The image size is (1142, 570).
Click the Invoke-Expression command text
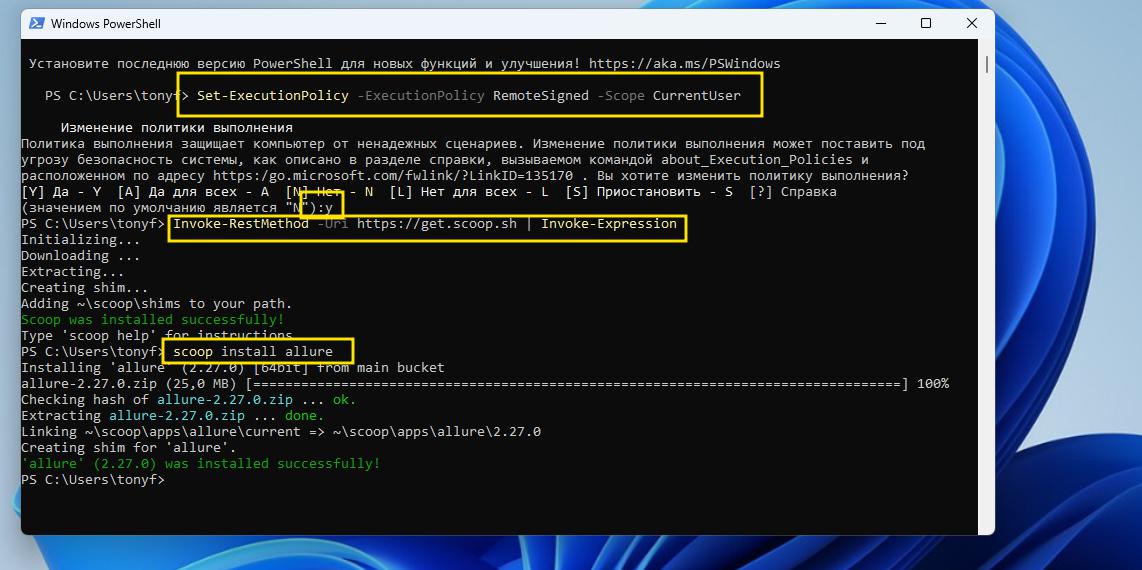coord(609,223)
